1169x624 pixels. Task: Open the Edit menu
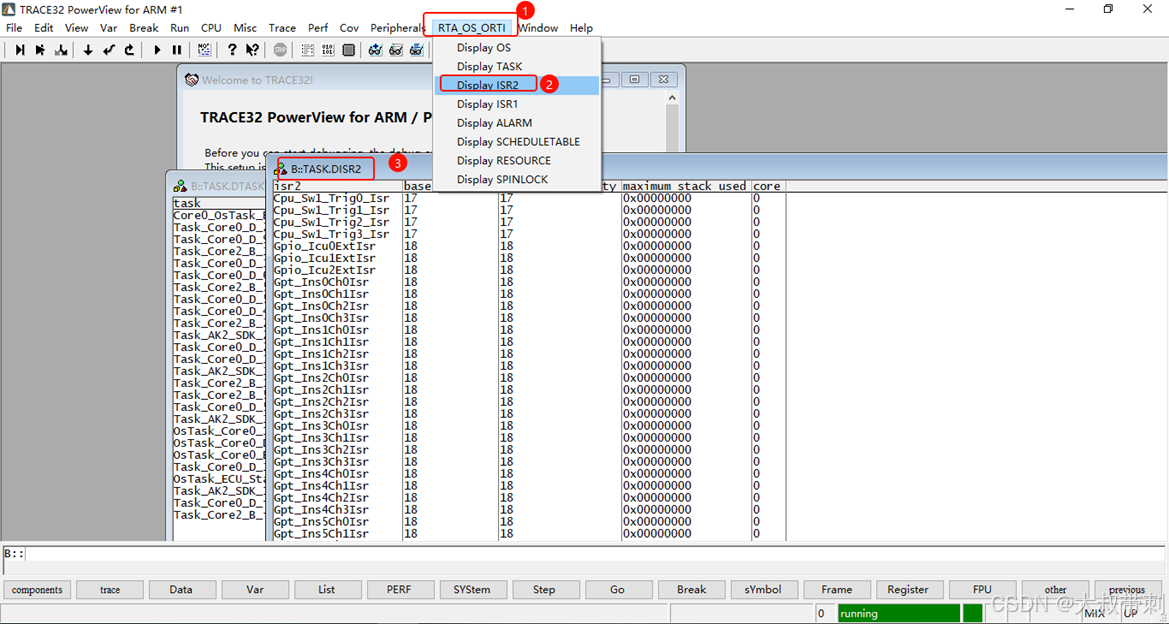coord(44,28)
